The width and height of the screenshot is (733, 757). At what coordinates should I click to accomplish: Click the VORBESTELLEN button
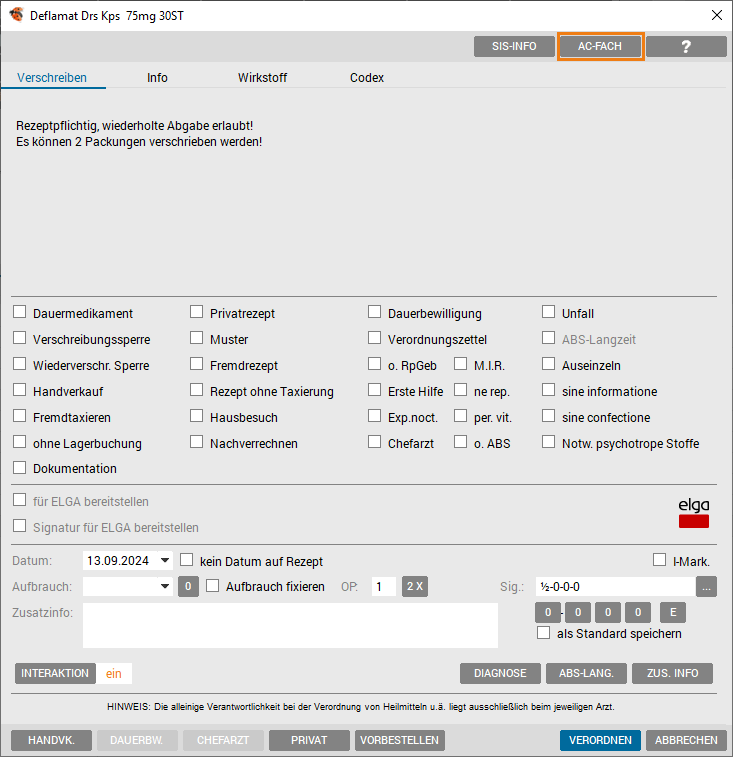coord(400,741)
